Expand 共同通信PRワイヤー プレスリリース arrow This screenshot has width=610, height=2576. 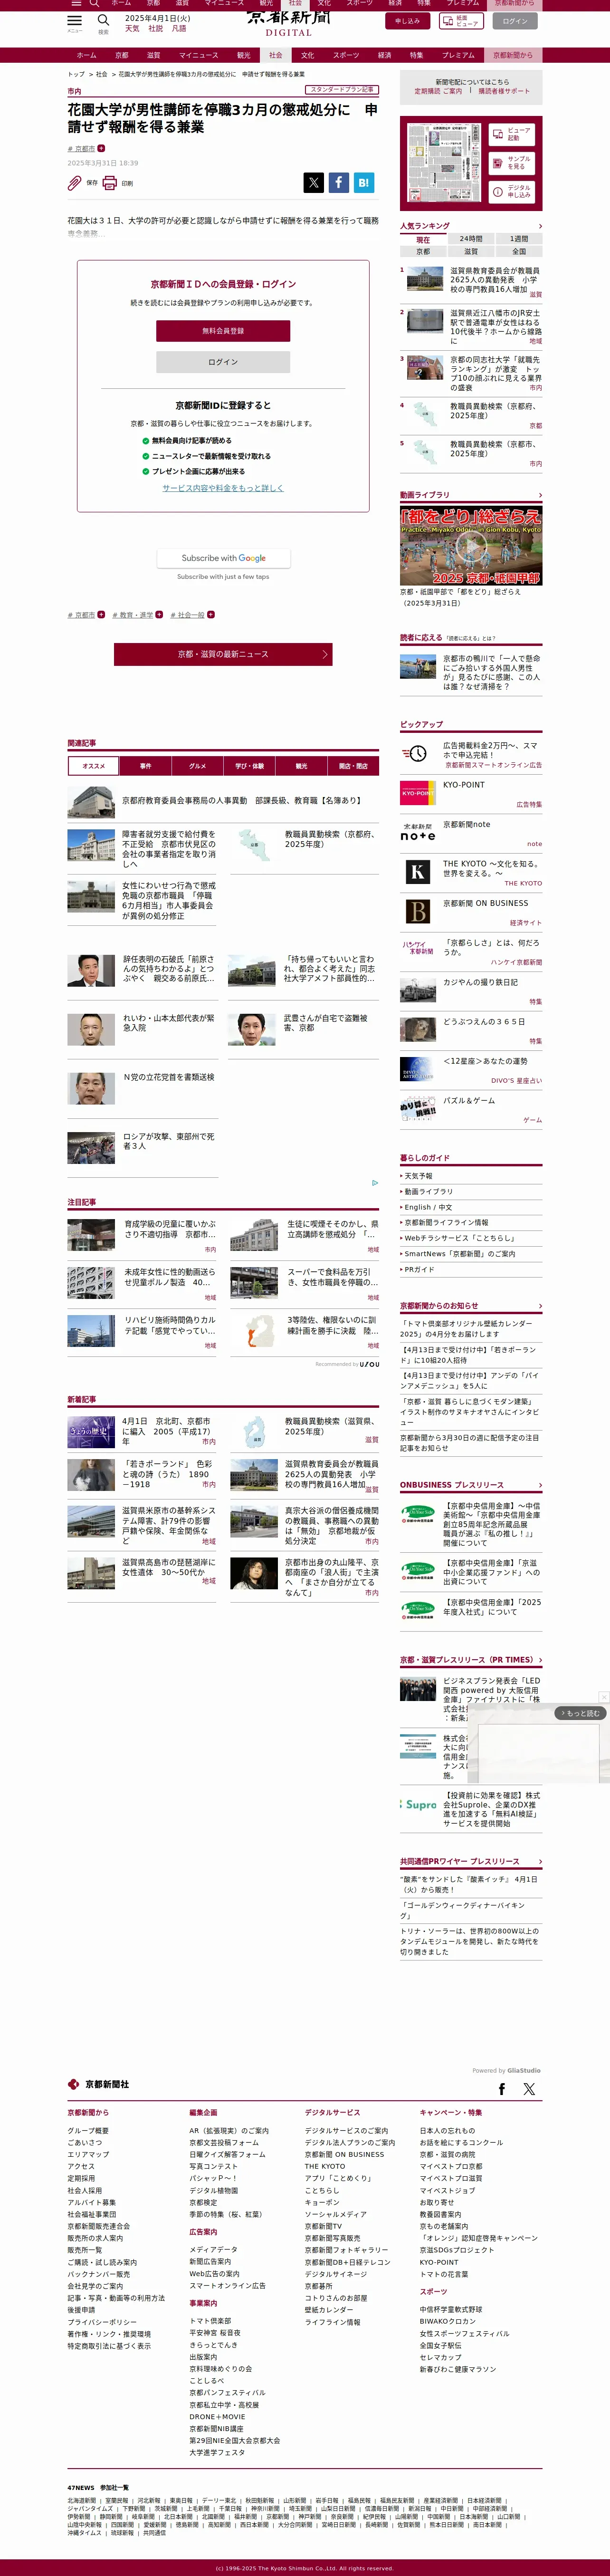pyautogui.click(x=540, y=1862)
